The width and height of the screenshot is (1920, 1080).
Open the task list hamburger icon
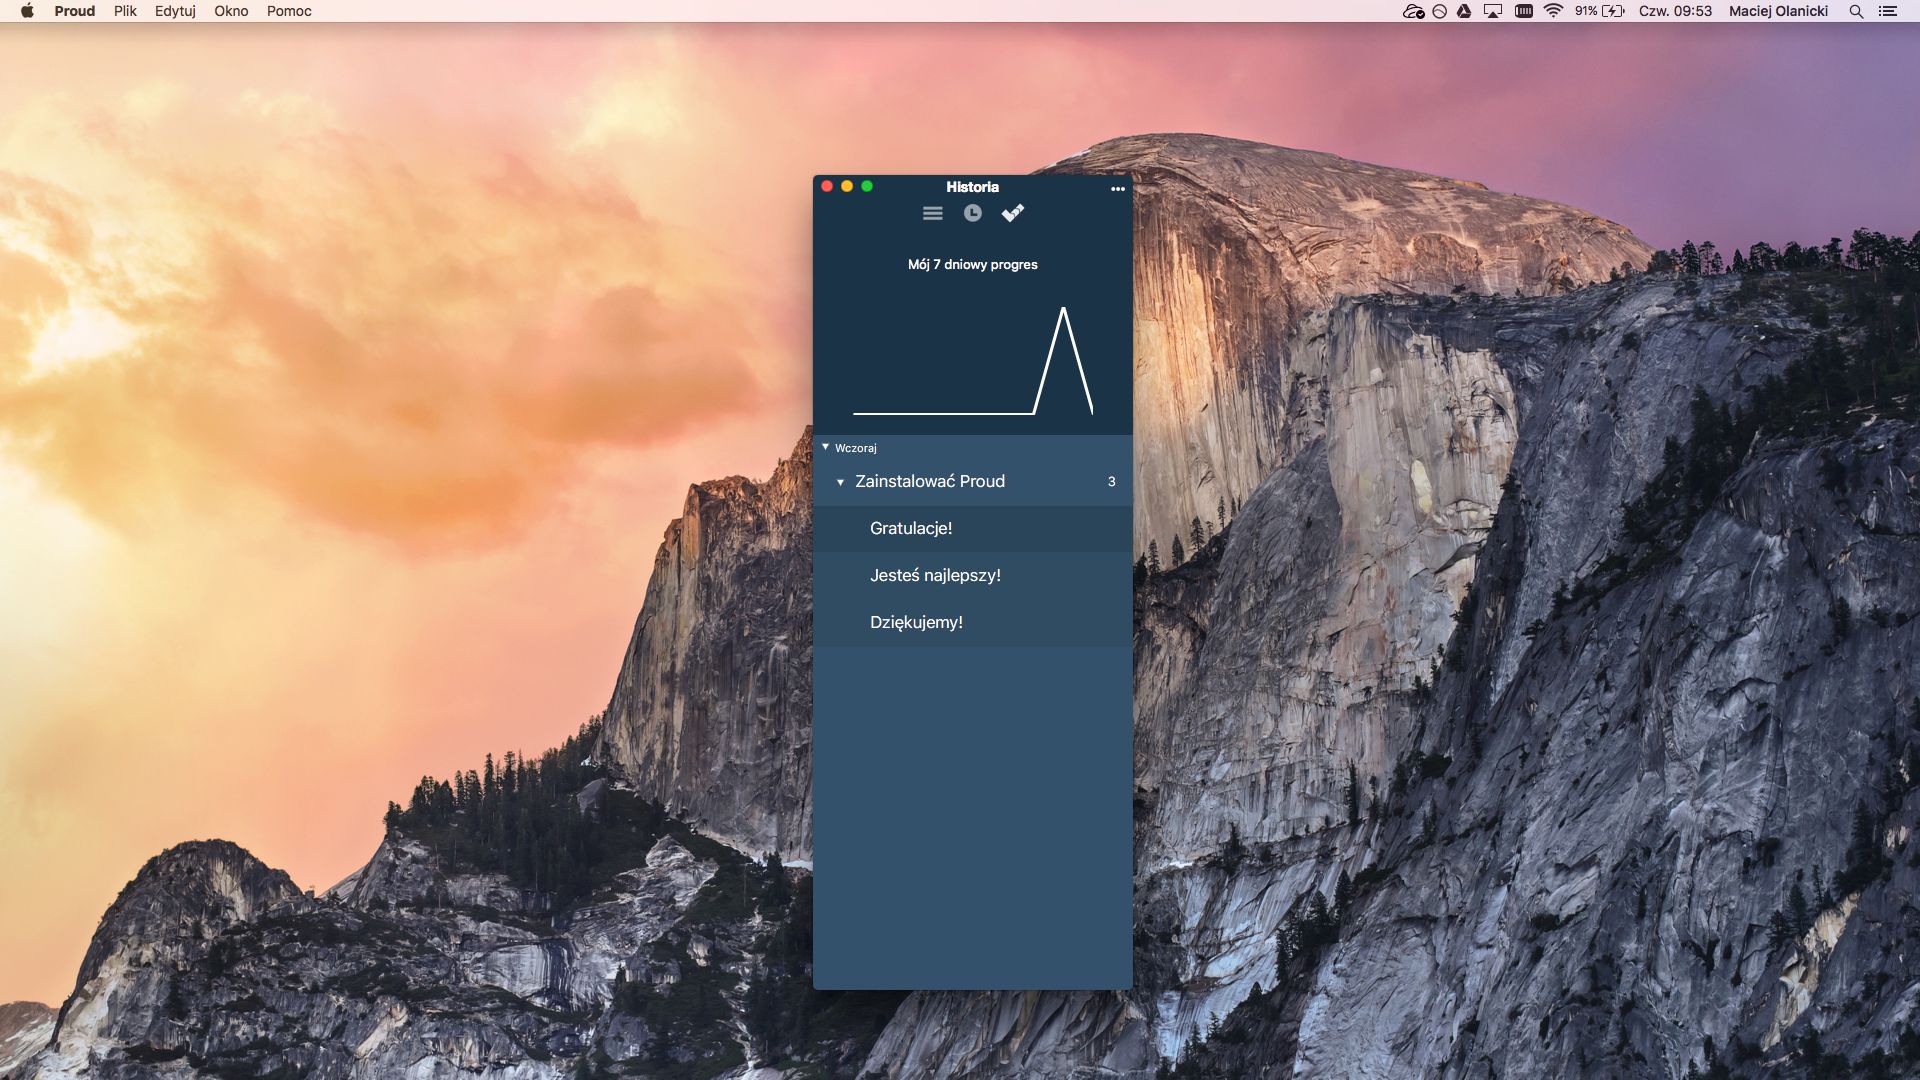[932, 213]
